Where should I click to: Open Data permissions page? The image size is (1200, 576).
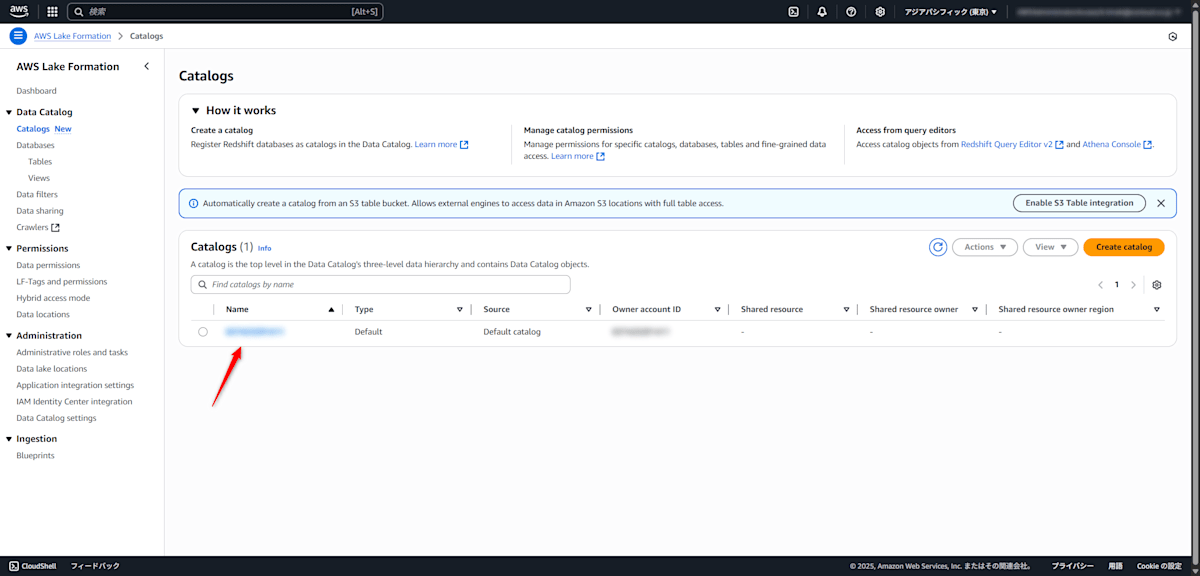(x=48, y=265)
